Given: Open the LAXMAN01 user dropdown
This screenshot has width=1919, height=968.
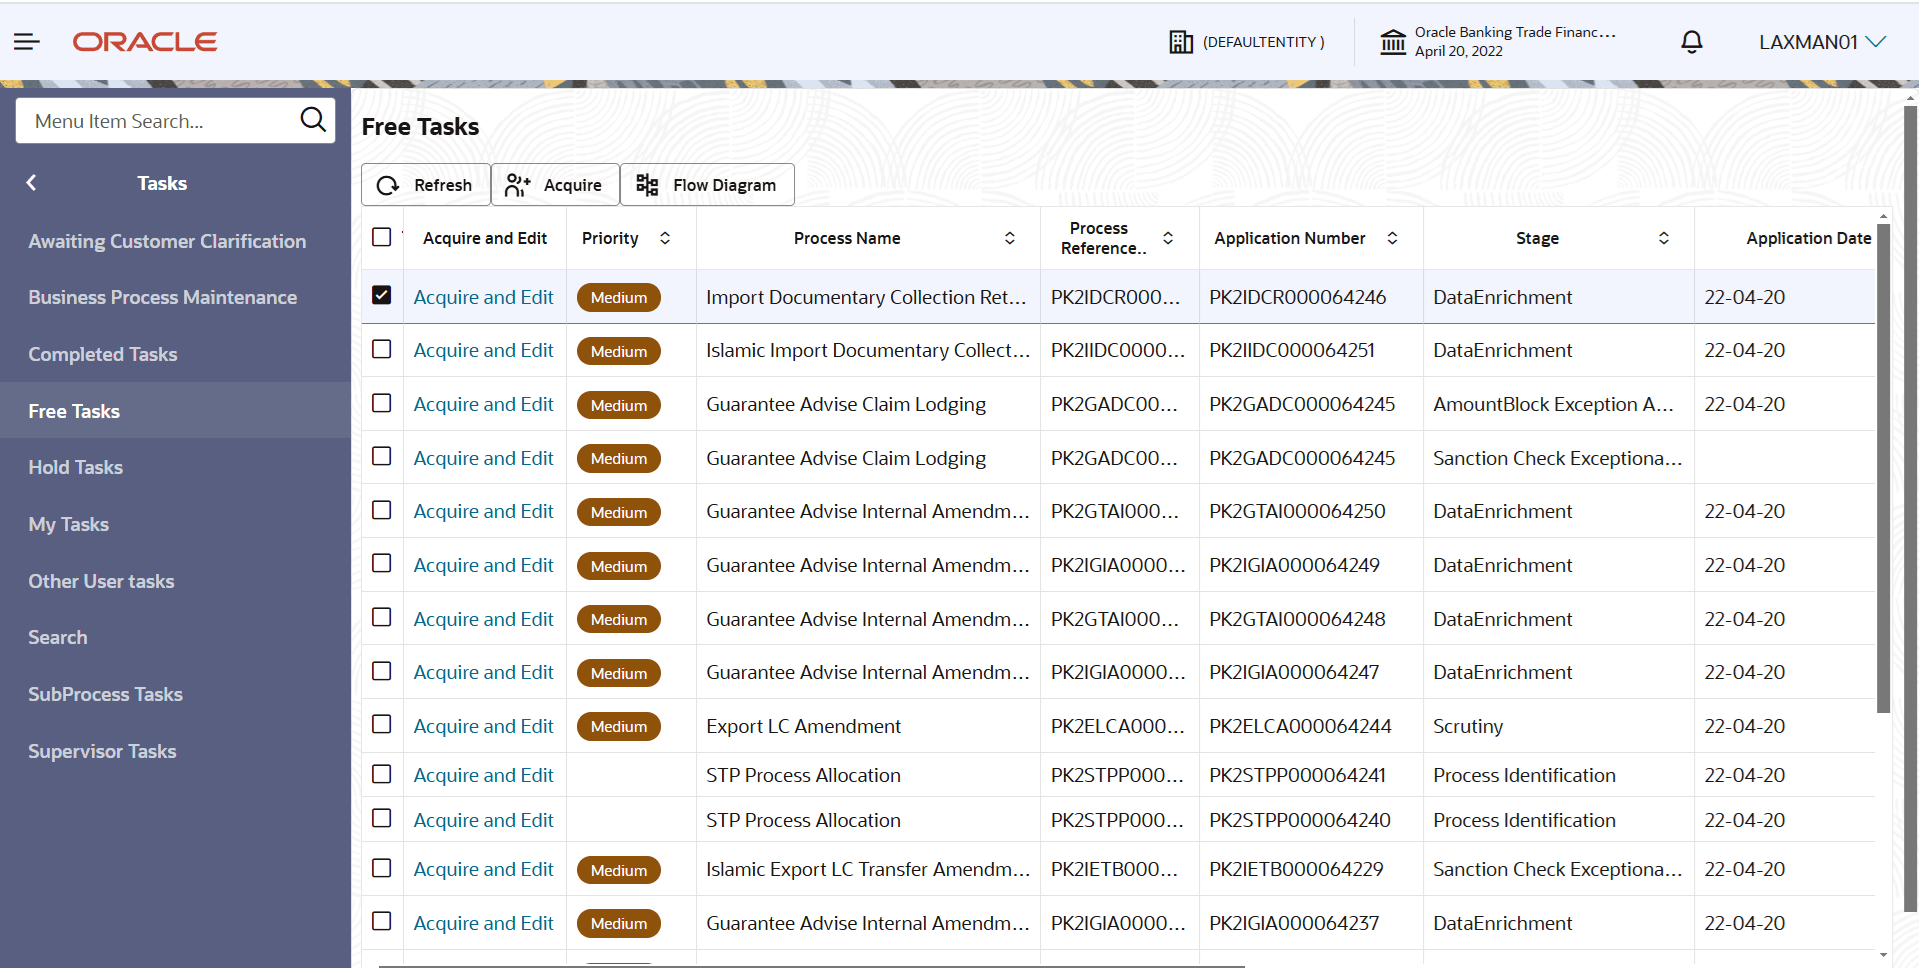Looking at the screenshot, I should [1822, 42].
